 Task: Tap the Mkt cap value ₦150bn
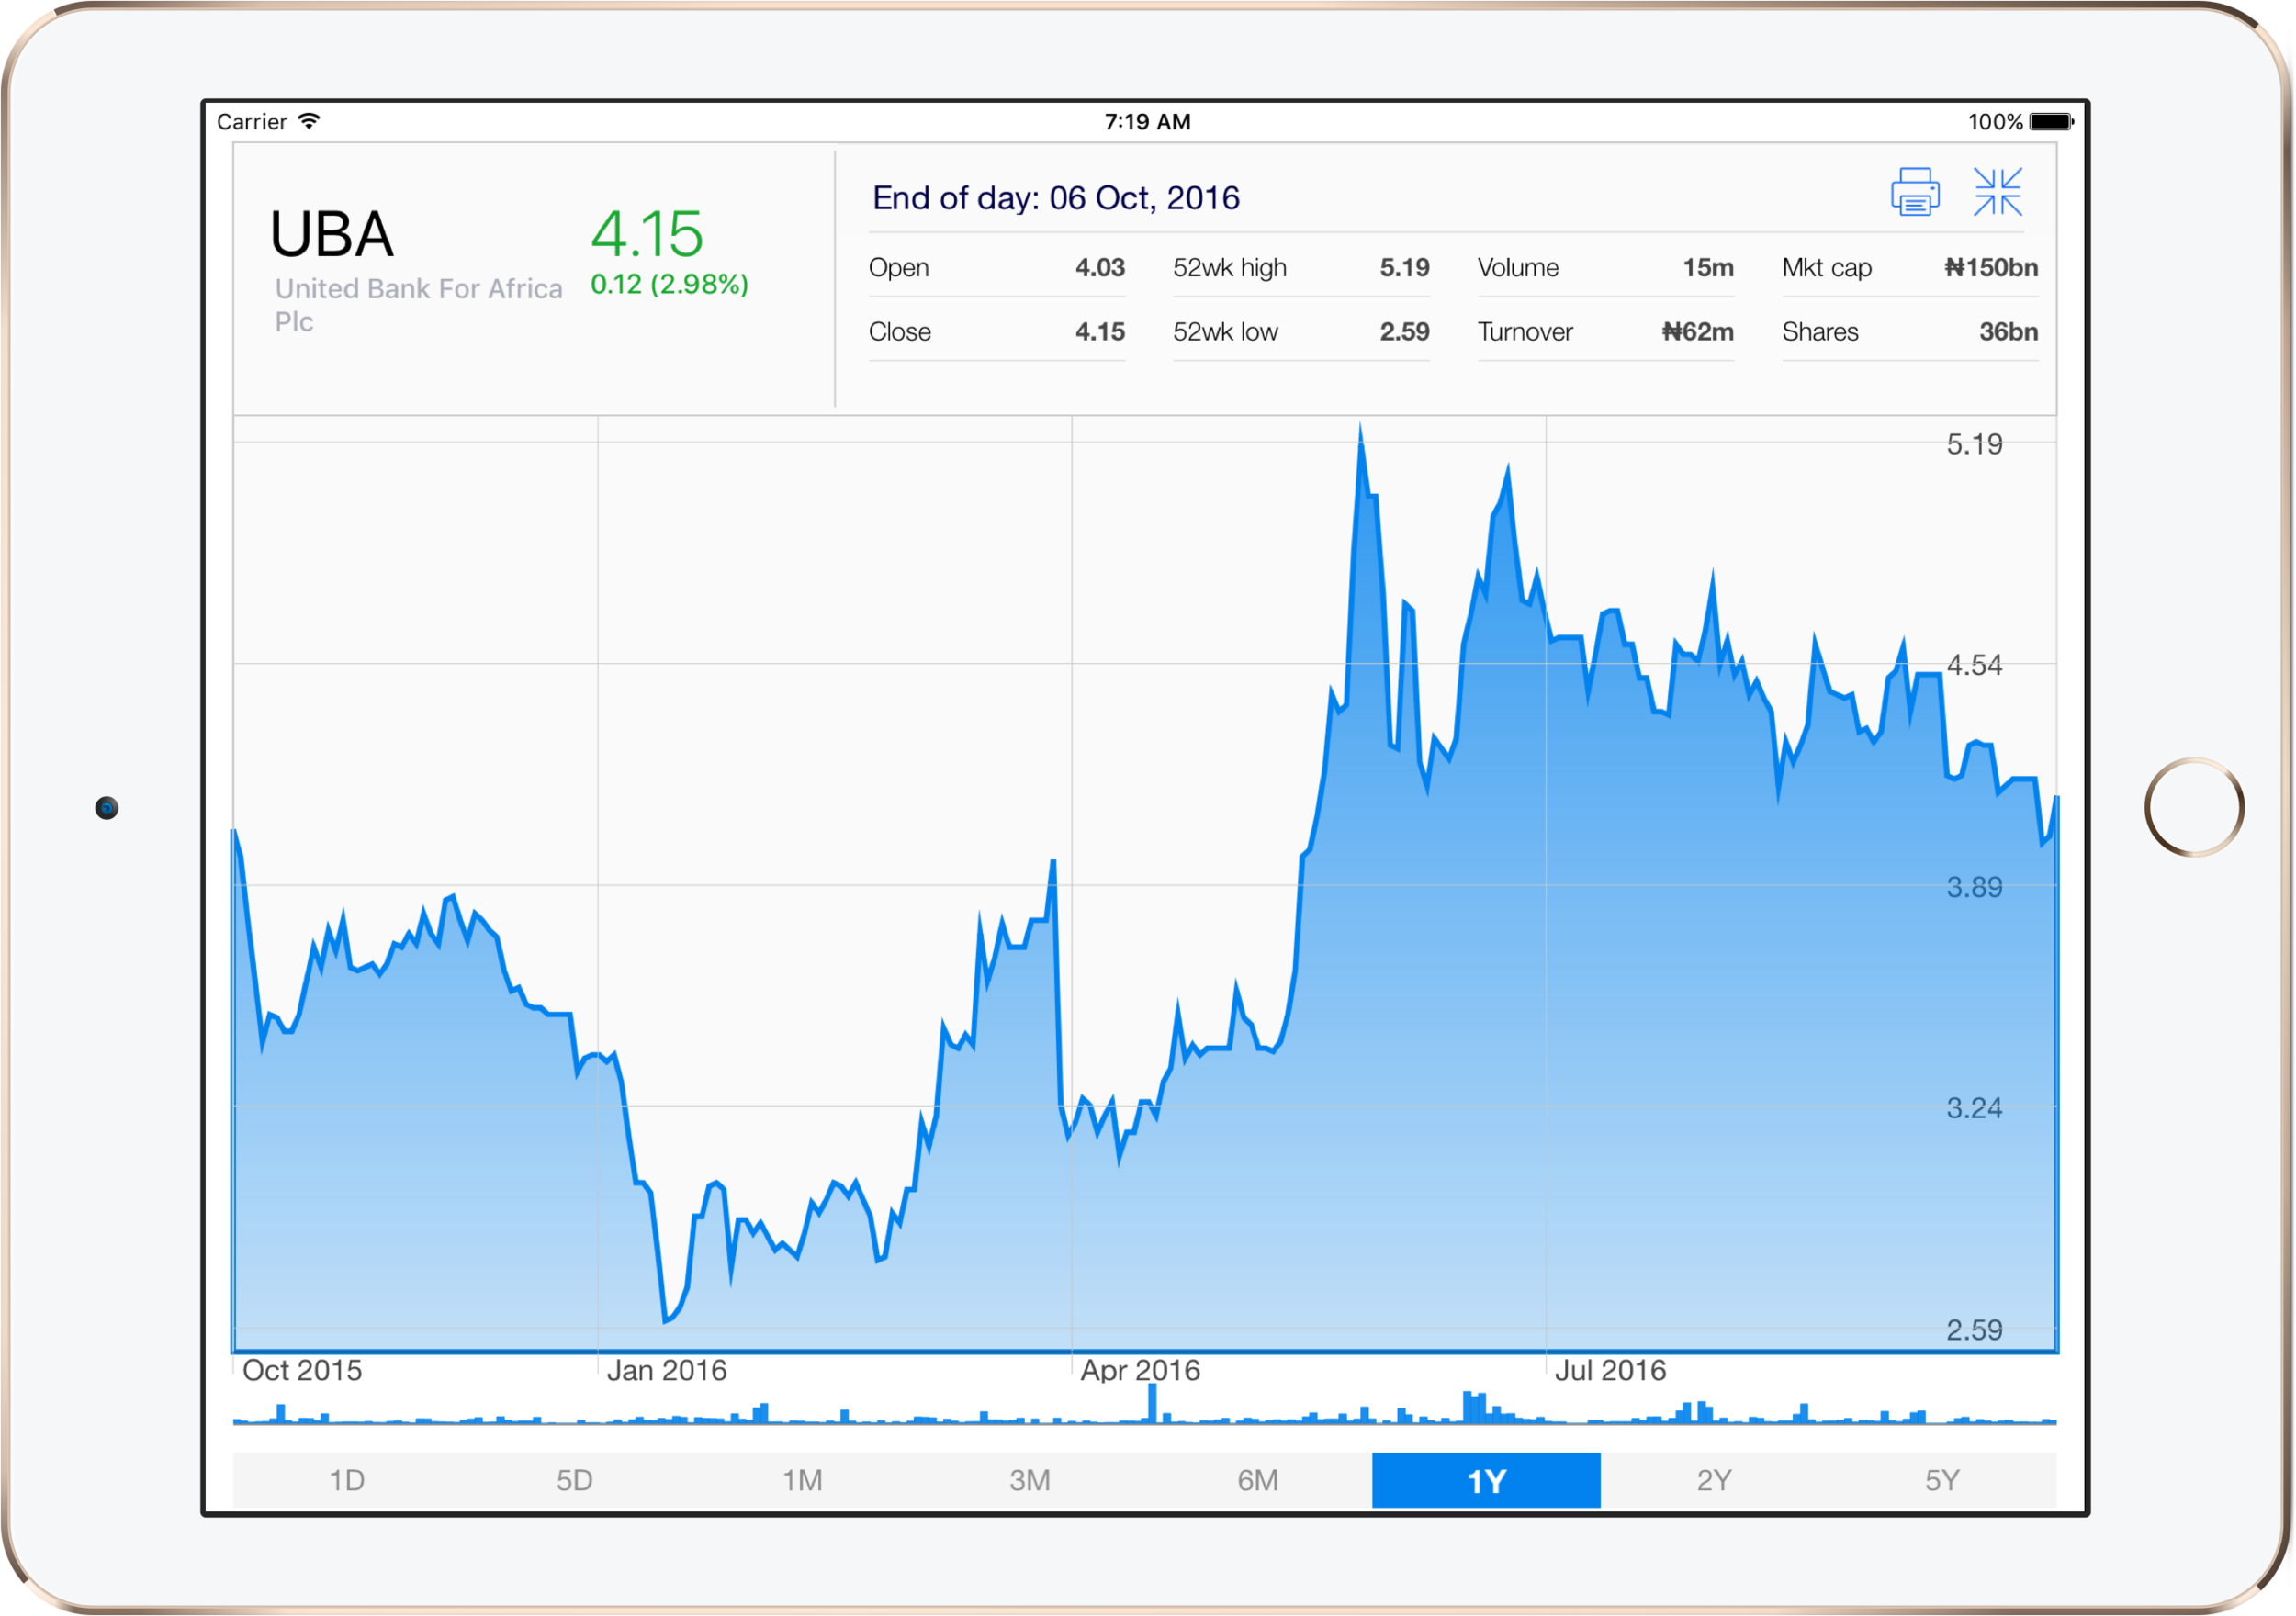[1991, 268]
